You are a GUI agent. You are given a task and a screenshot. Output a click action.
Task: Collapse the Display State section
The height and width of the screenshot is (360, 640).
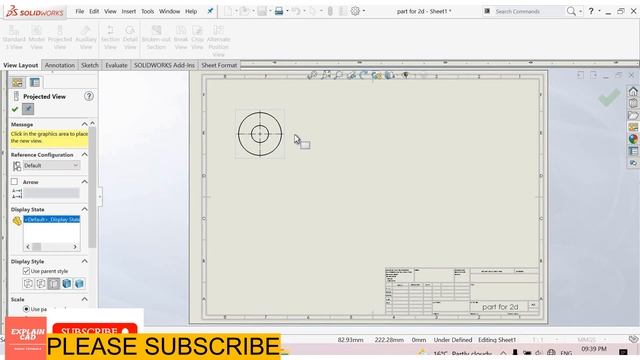(84, 209)
